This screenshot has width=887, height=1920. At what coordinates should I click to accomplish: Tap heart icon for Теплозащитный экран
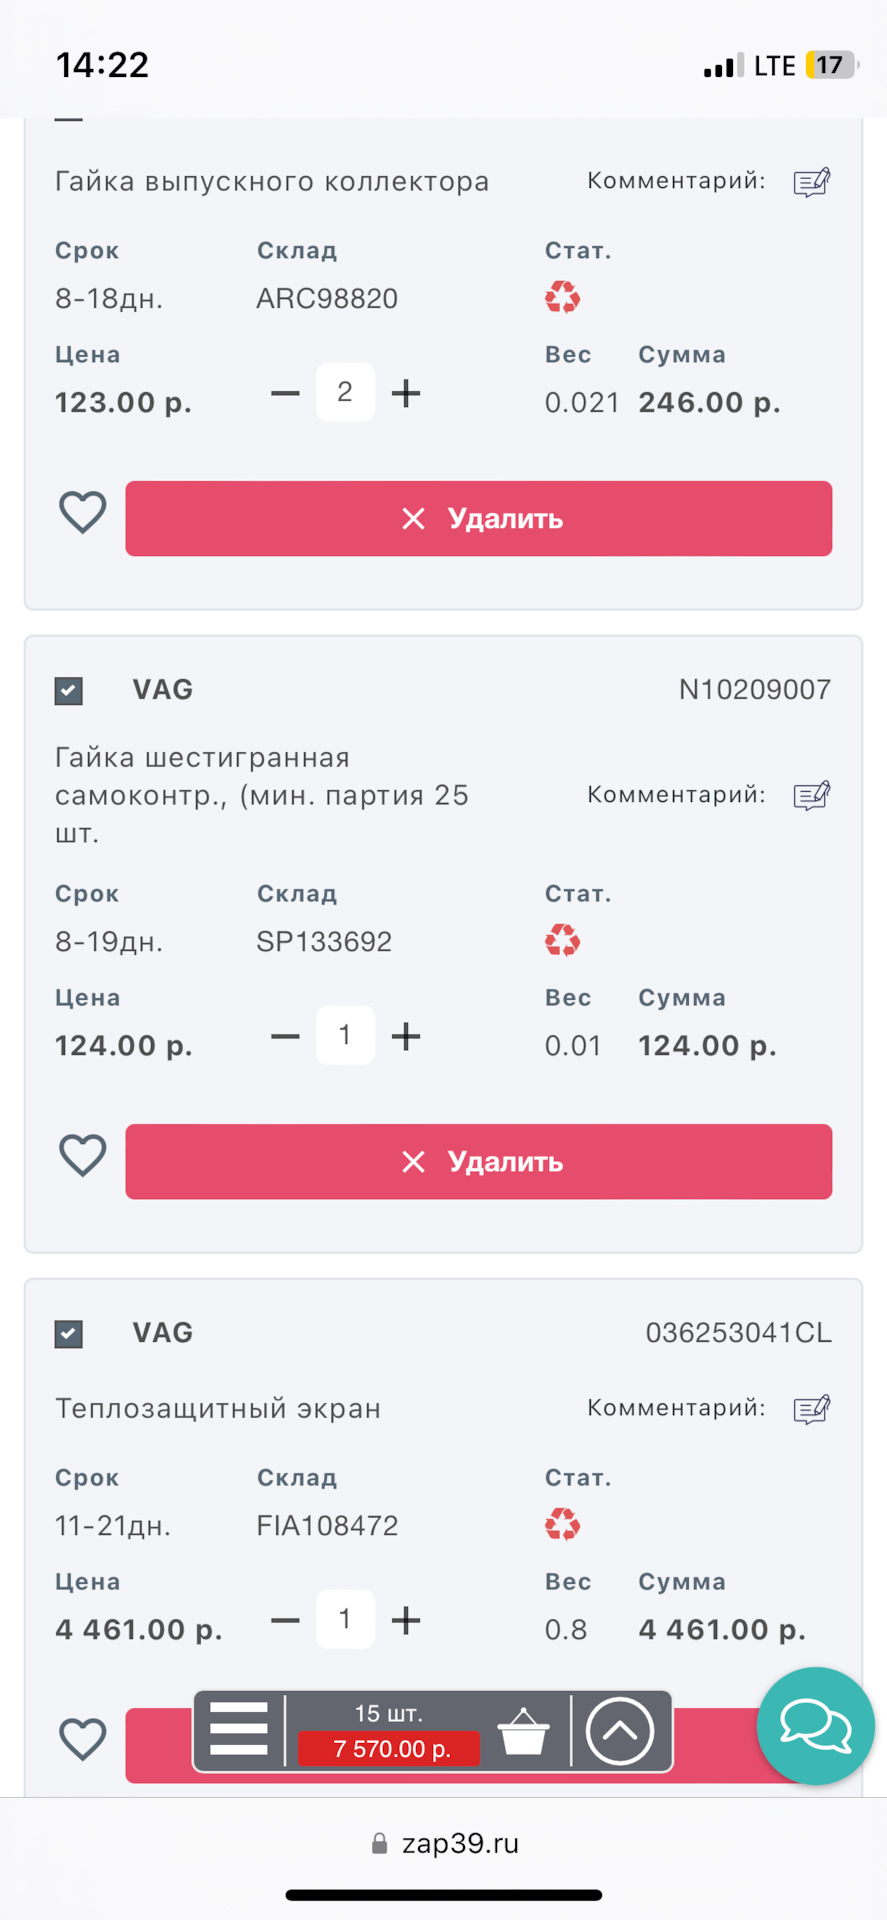pyautogui.click(x=83, y=1739)
